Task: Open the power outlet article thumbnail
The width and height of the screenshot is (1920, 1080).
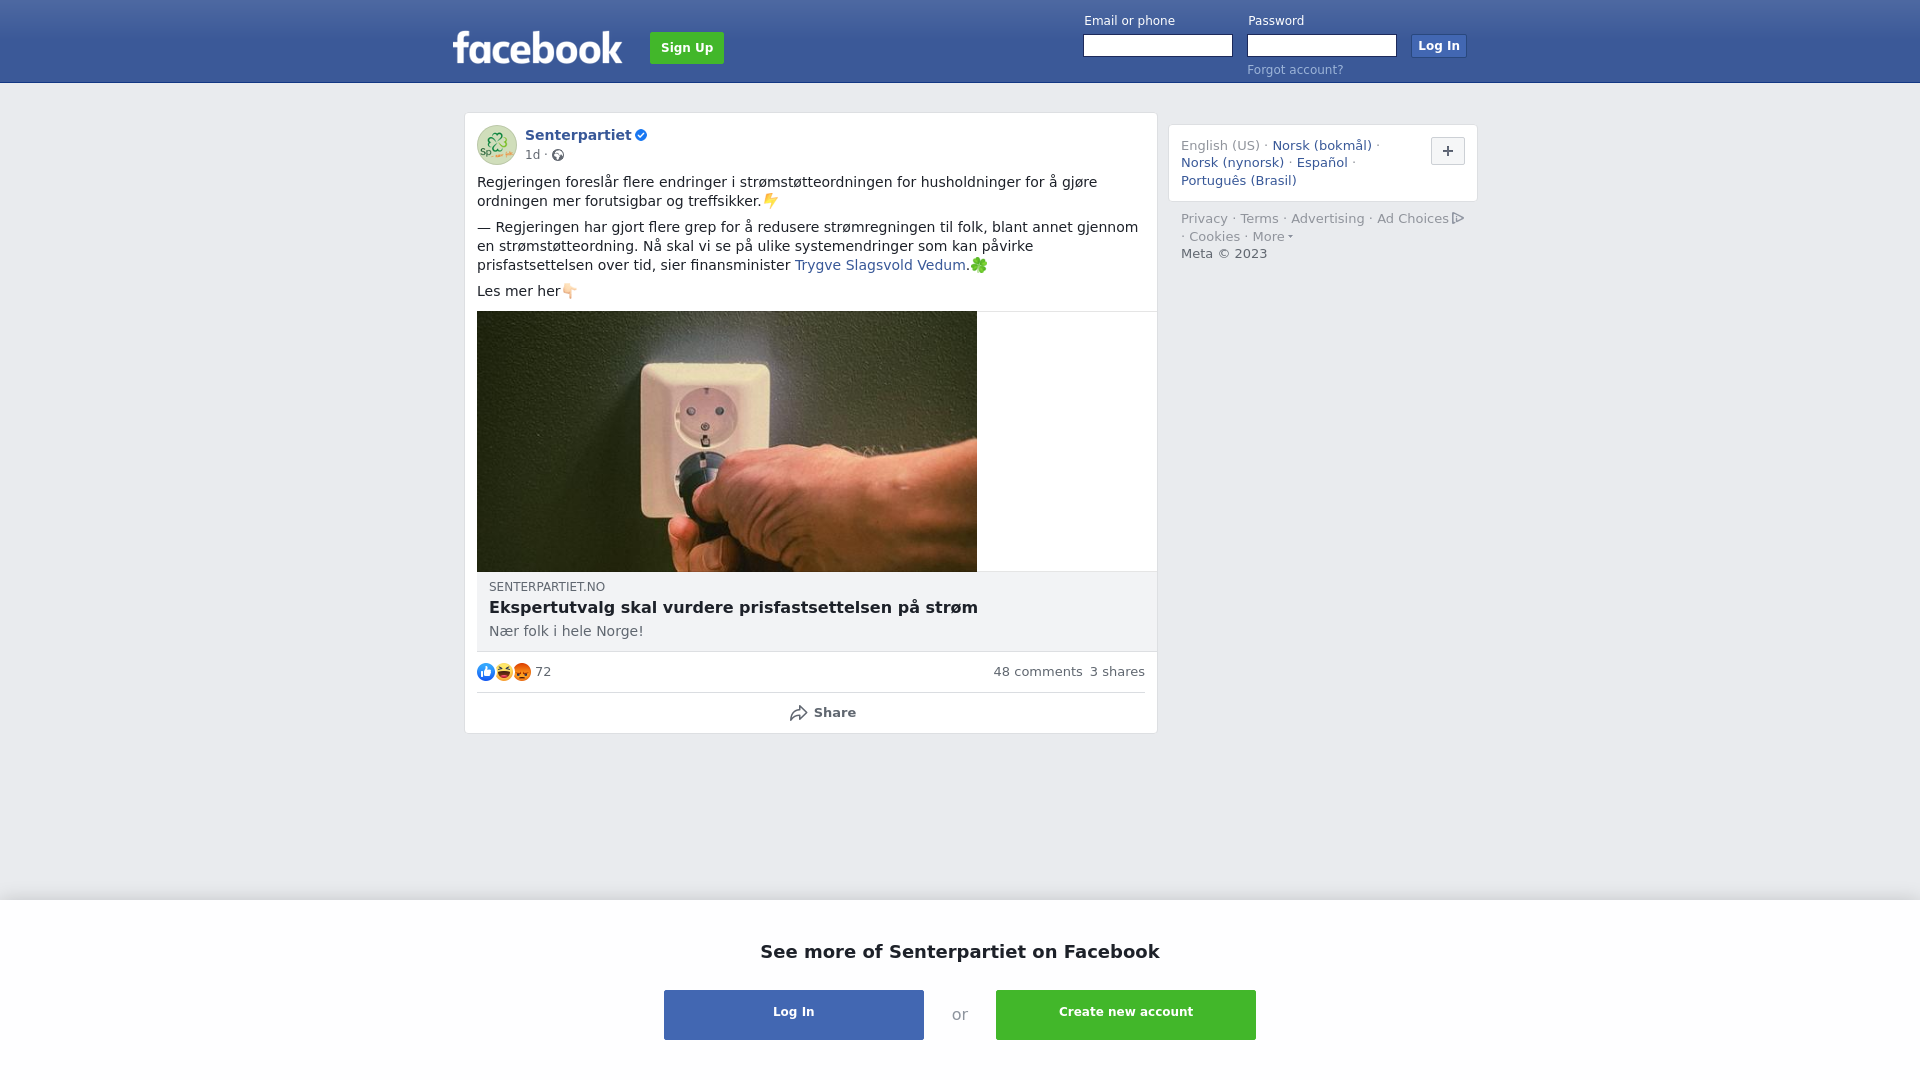Action: tap(727, 441)
